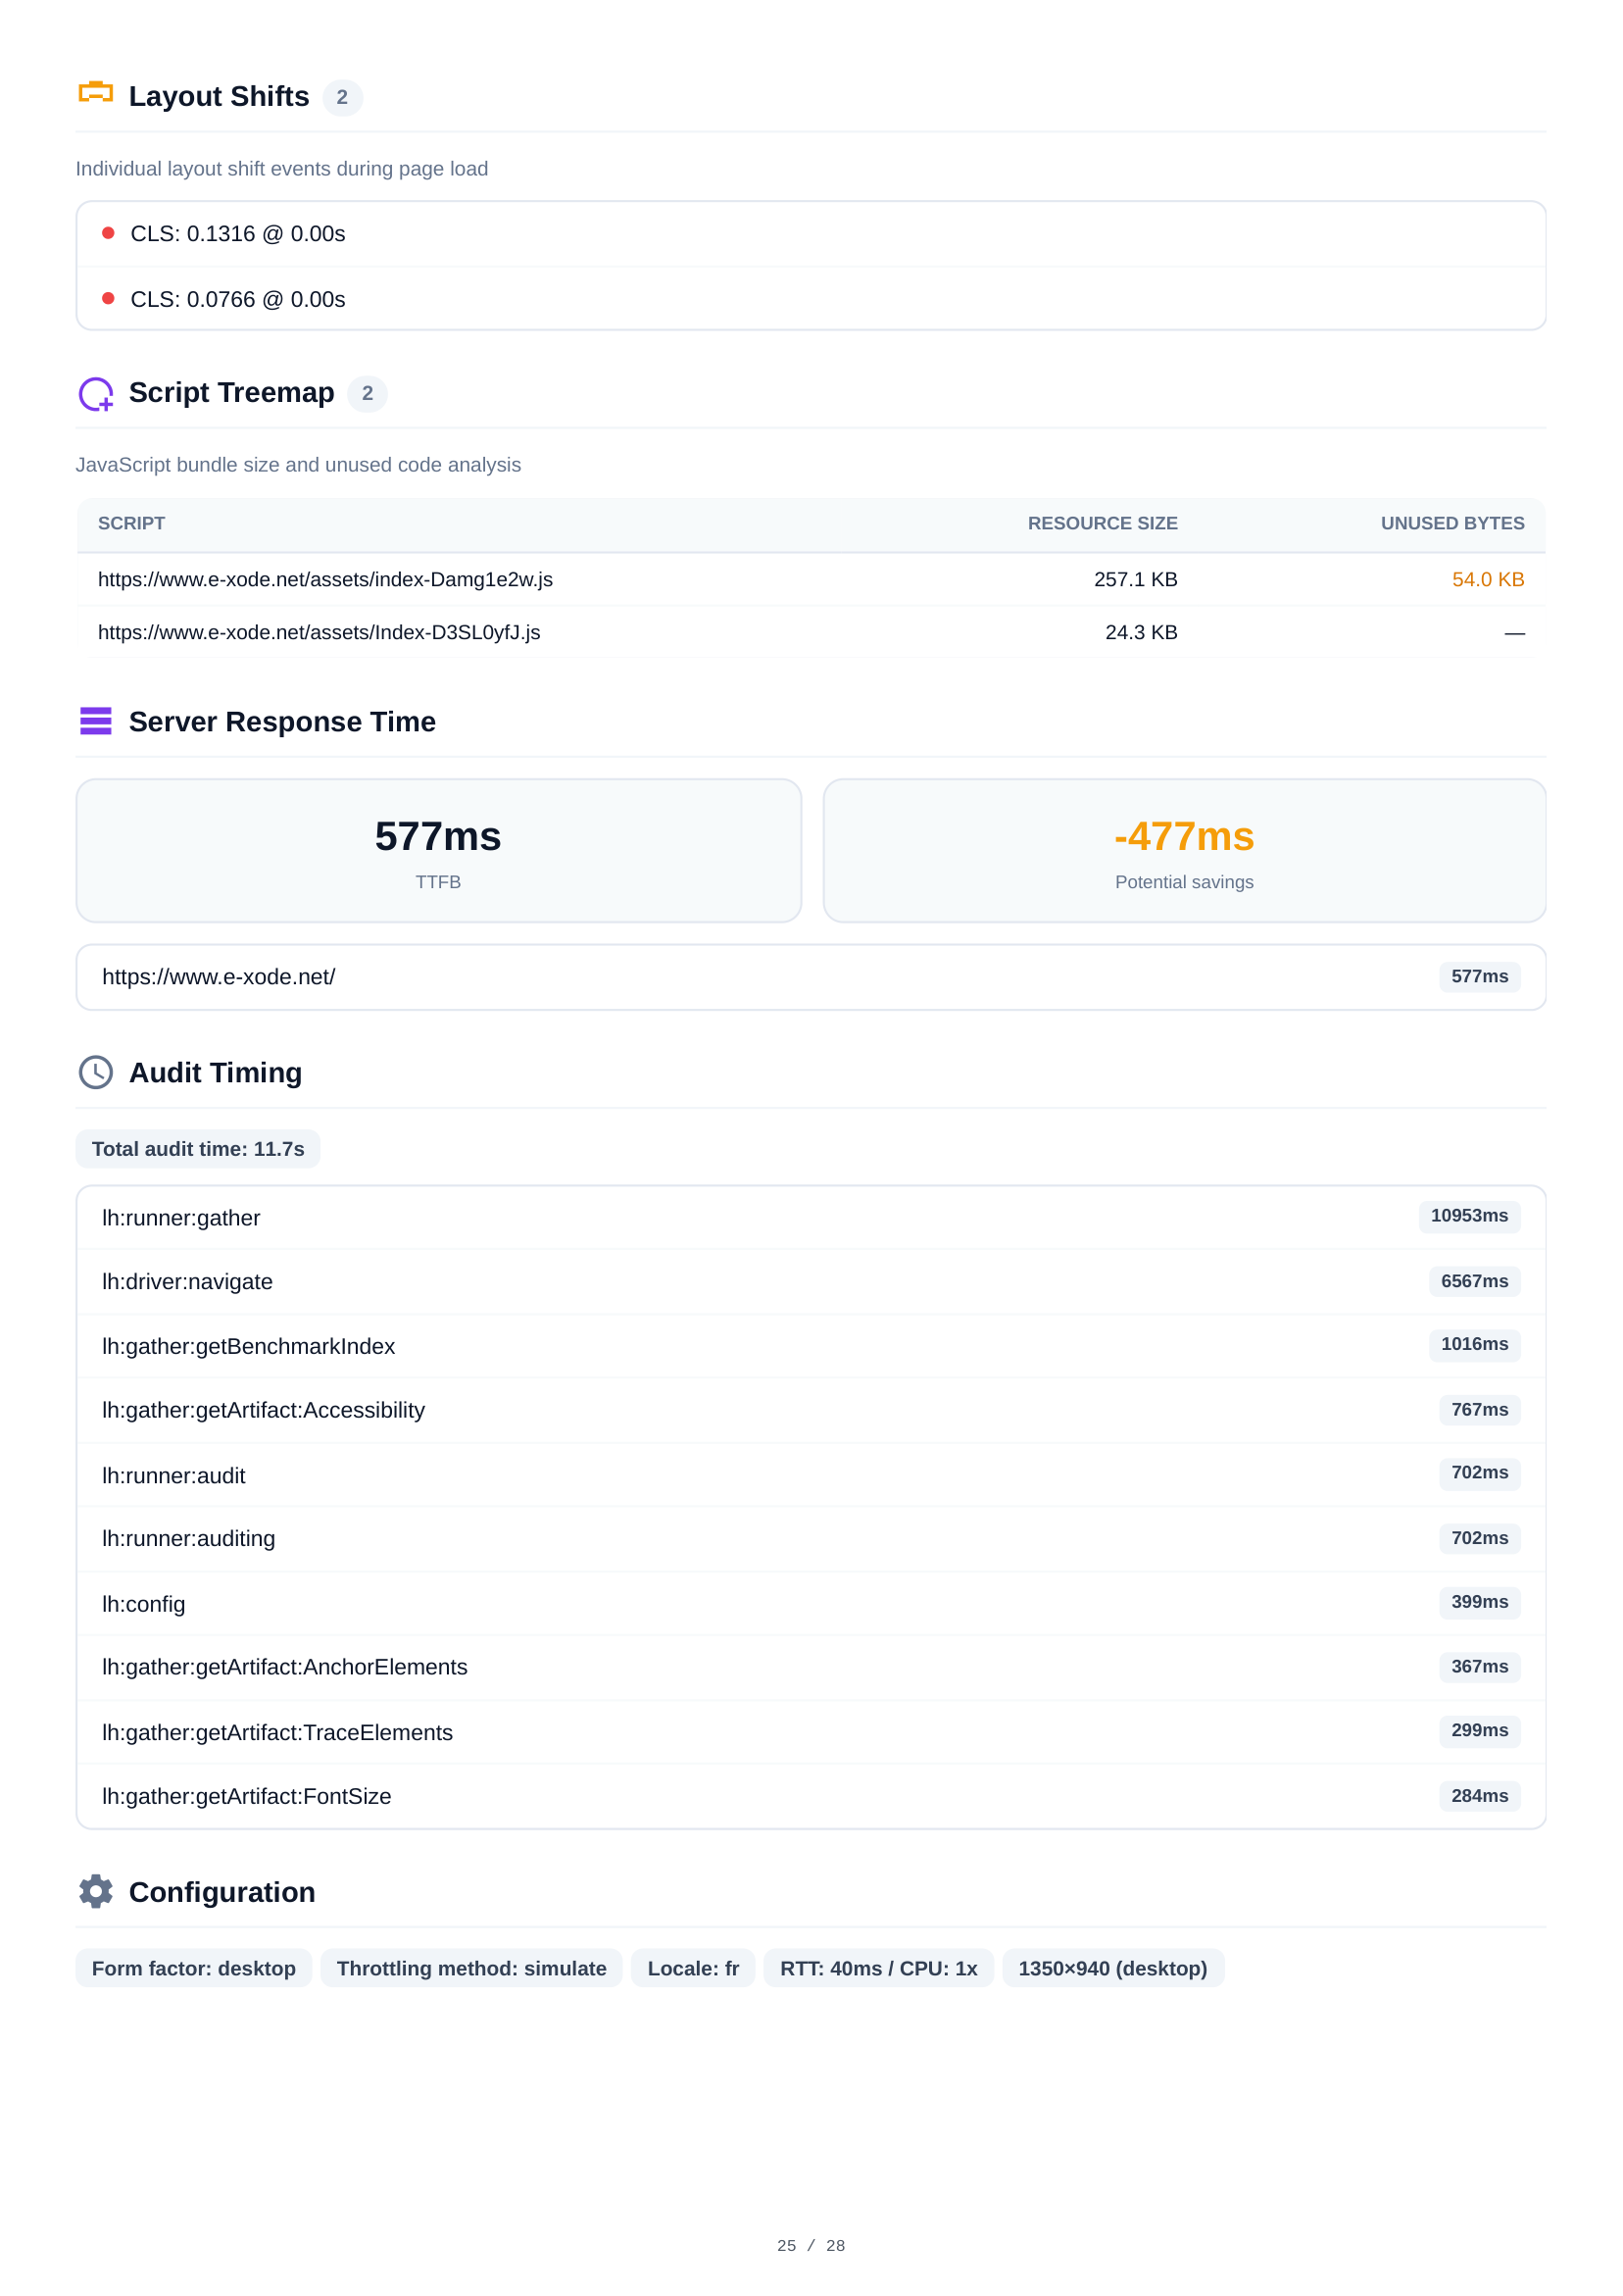1623x2296 pixels.
Task: Click the Configuration gear icon
Action: tap(95, 1891)
